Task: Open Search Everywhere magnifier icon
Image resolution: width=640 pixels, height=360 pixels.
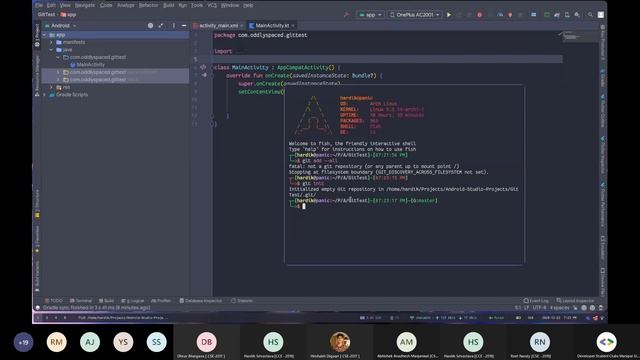Action: point(590,15)
